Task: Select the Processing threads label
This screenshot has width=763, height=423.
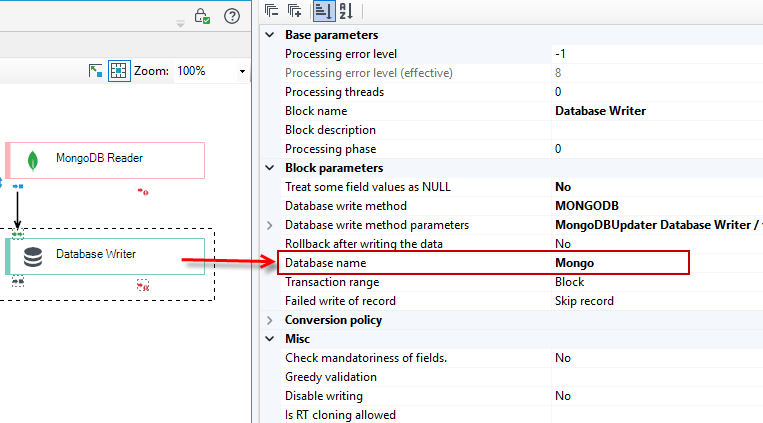Action: pos(334,92)
